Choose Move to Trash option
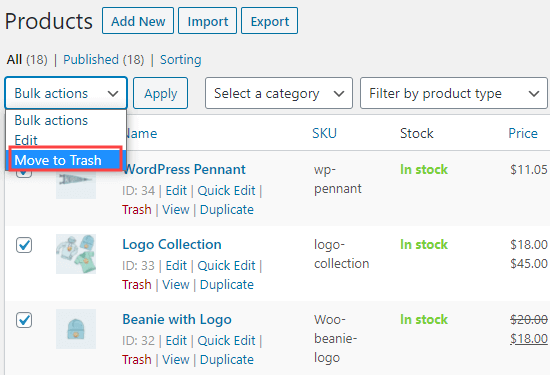Viewport: 550px width, 375px height. pos(66,160)
